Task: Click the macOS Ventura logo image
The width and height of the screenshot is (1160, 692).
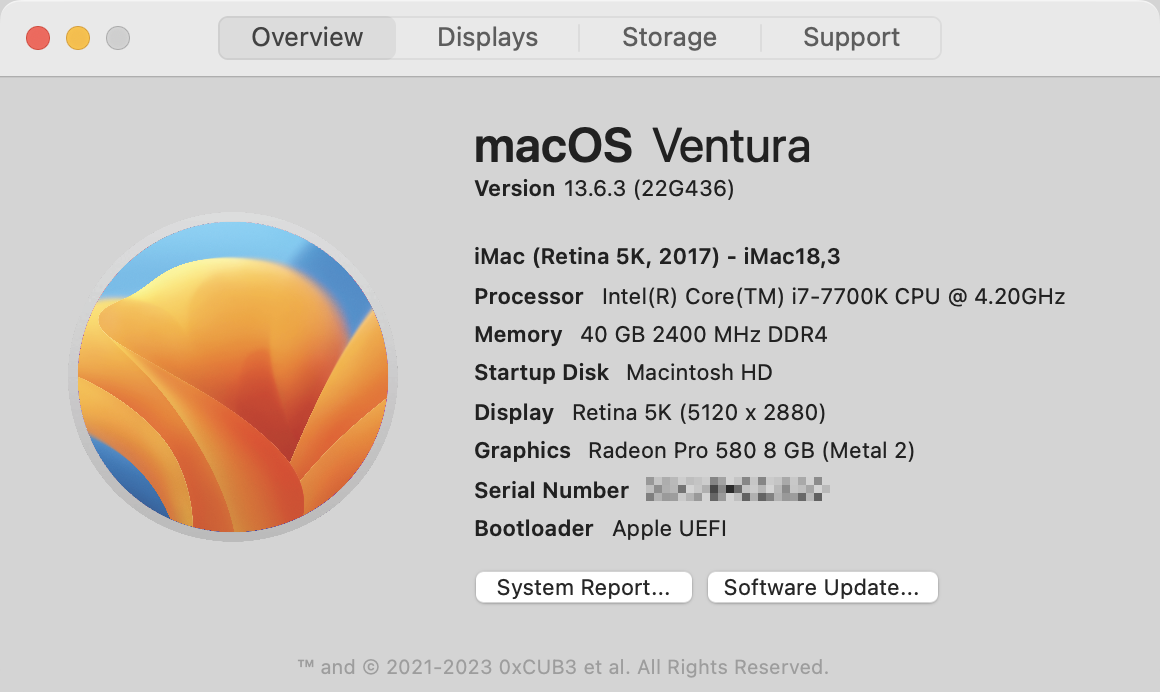Action: [x=232, y=377]
